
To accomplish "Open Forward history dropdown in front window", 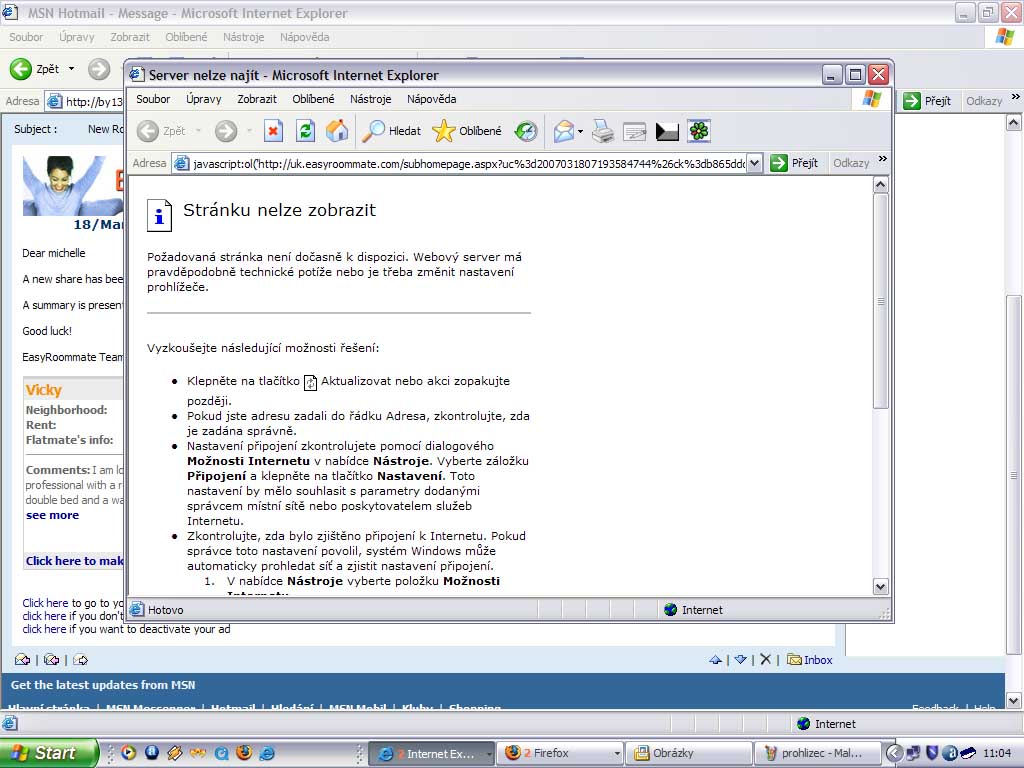I will [249, 131].
